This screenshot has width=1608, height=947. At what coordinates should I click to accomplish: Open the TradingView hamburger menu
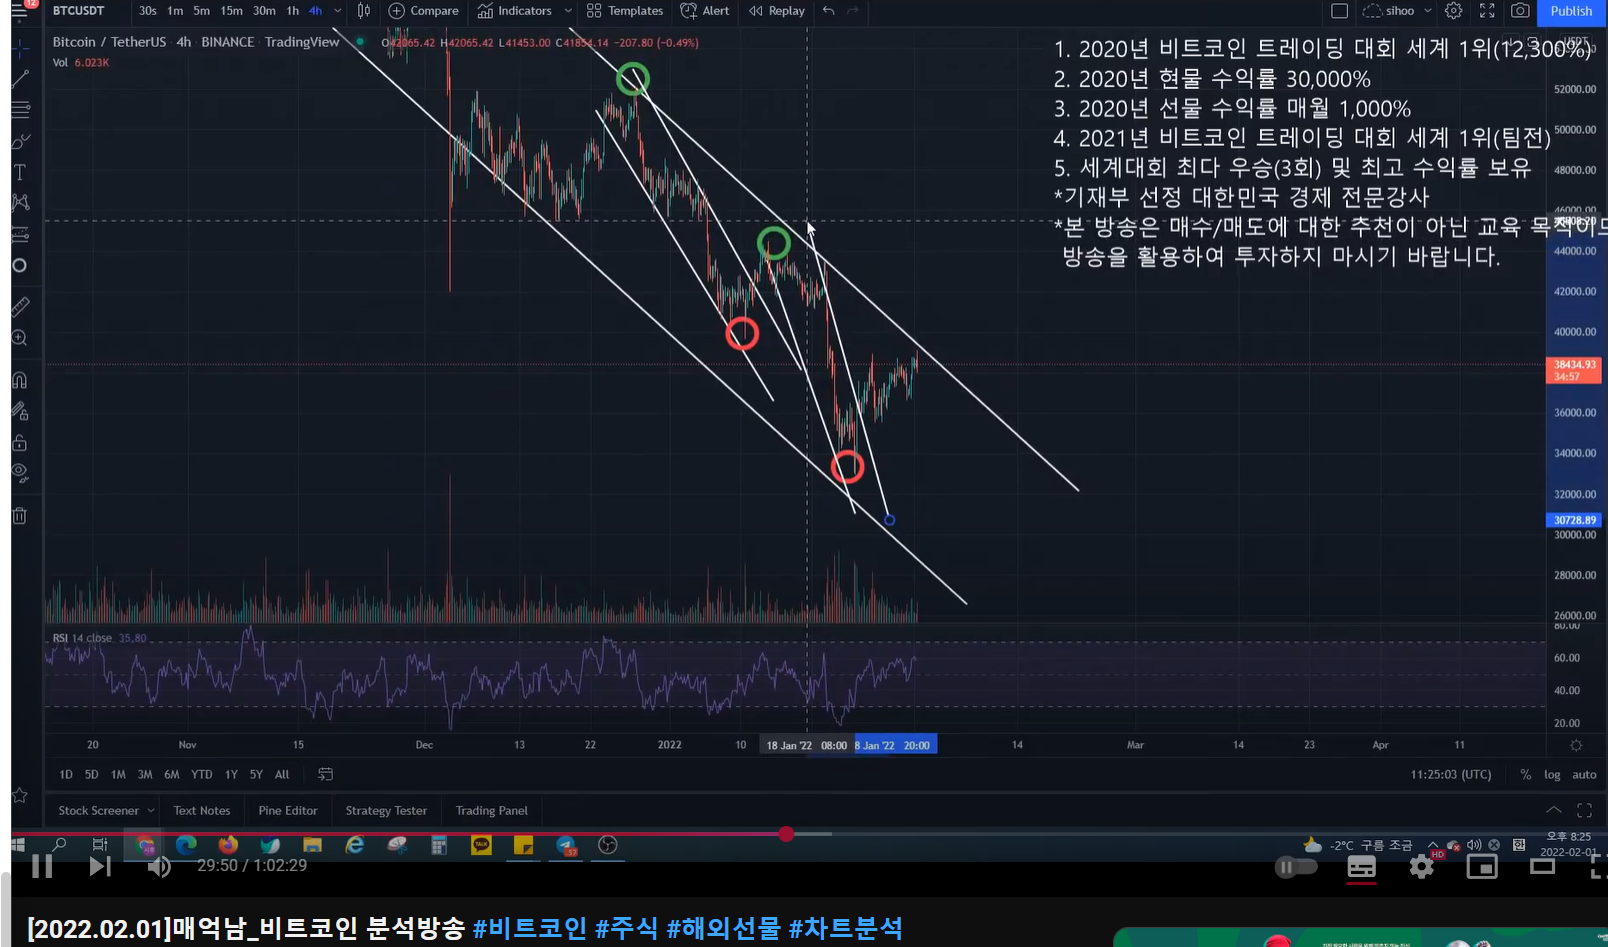click(x=19, y=11)
